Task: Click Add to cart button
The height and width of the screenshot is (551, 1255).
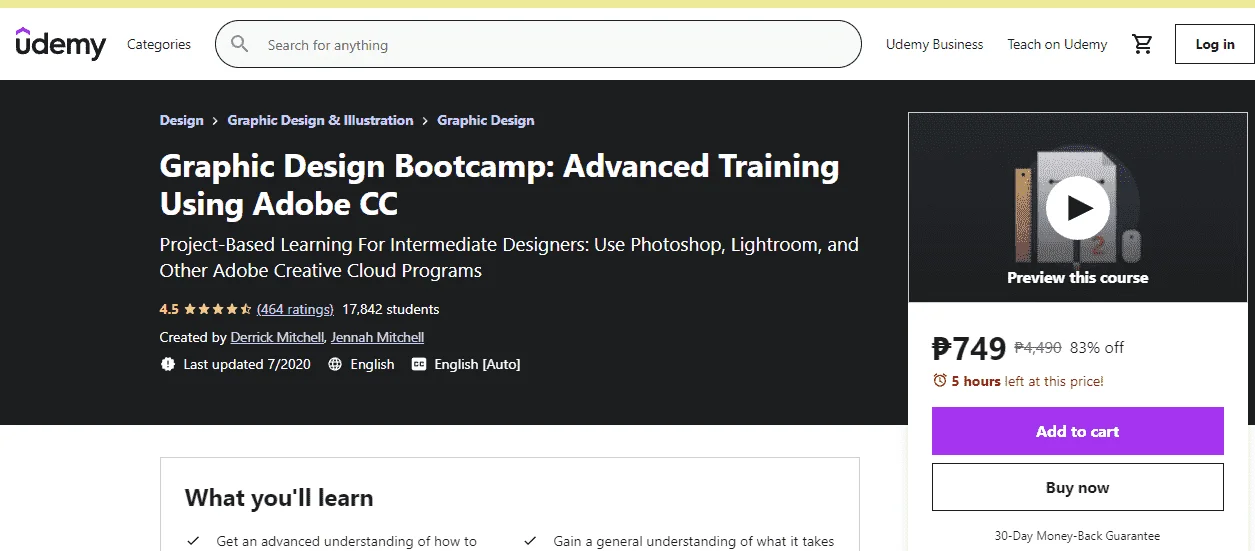Action: [1077, 431]
